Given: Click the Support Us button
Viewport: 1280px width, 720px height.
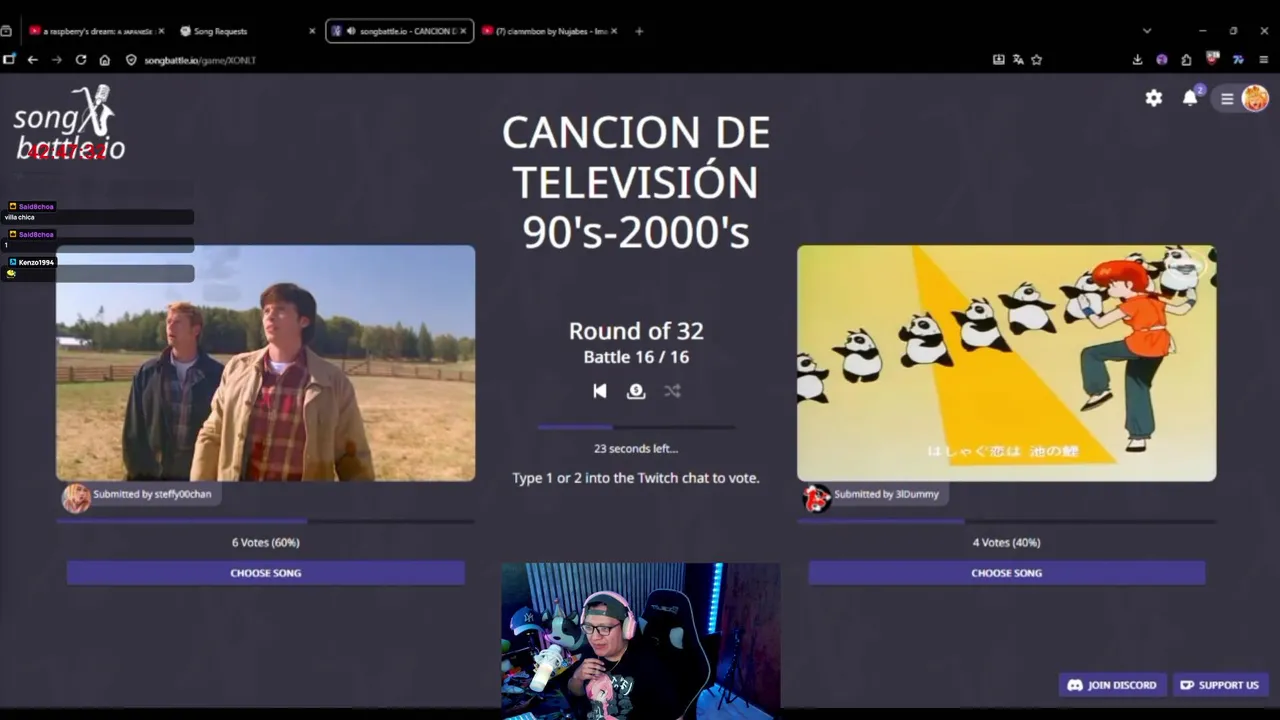Looking at the screenshot, I should (x=1220, y=685).
